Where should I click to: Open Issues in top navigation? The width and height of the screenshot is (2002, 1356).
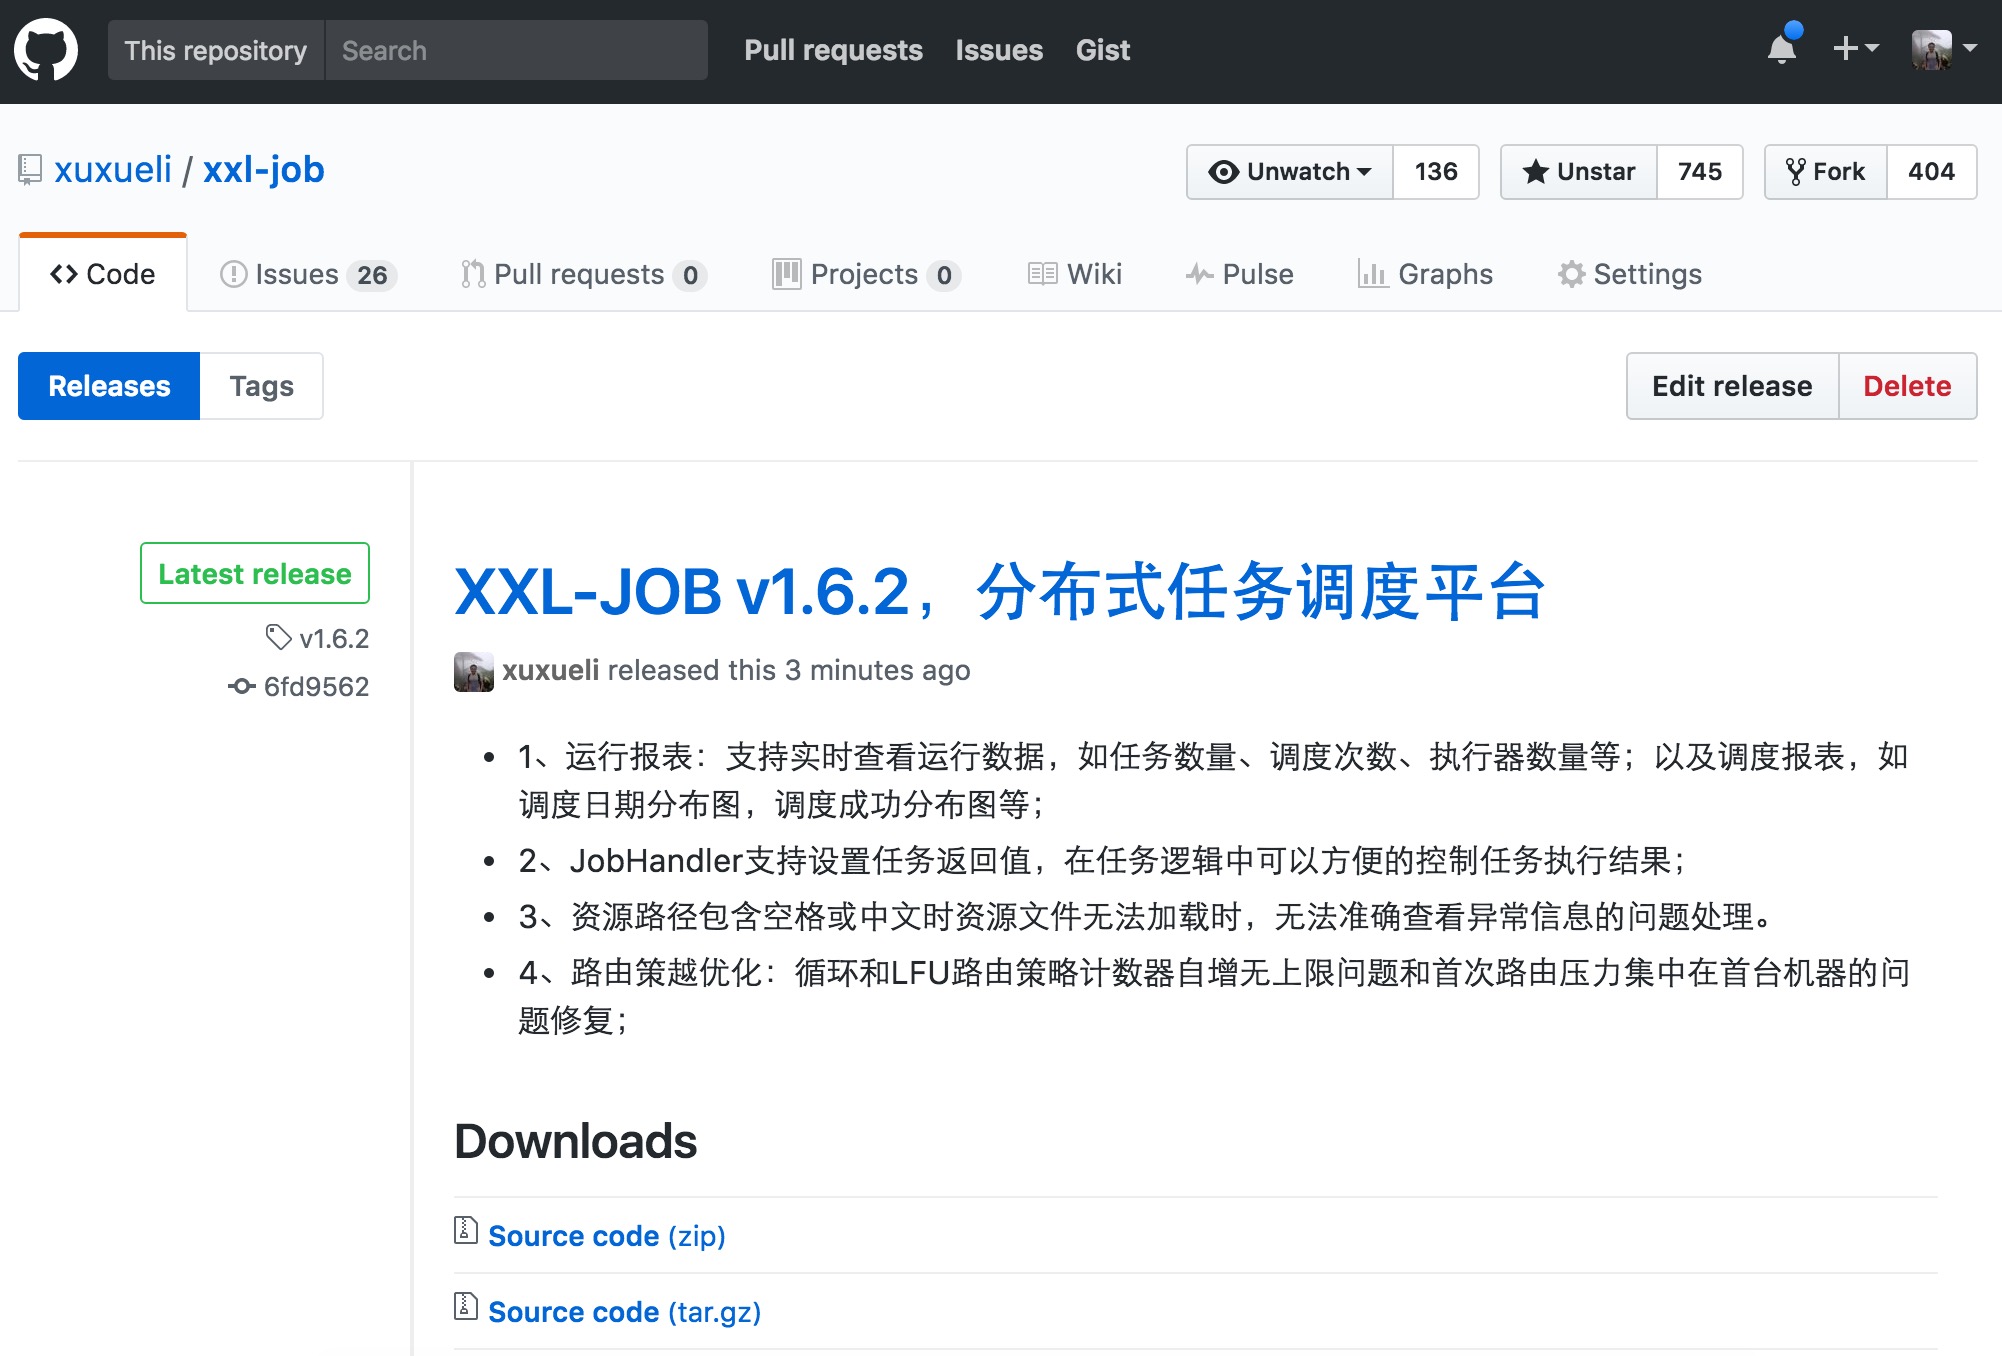(999, 50)
